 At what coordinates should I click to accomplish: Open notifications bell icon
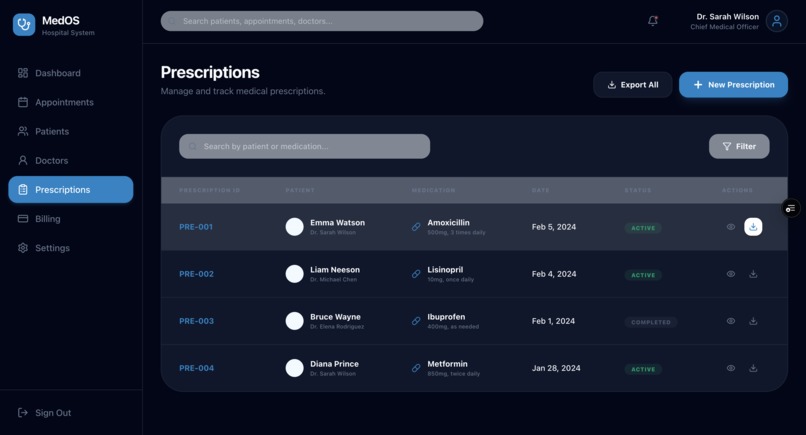[x=653, y=21]
